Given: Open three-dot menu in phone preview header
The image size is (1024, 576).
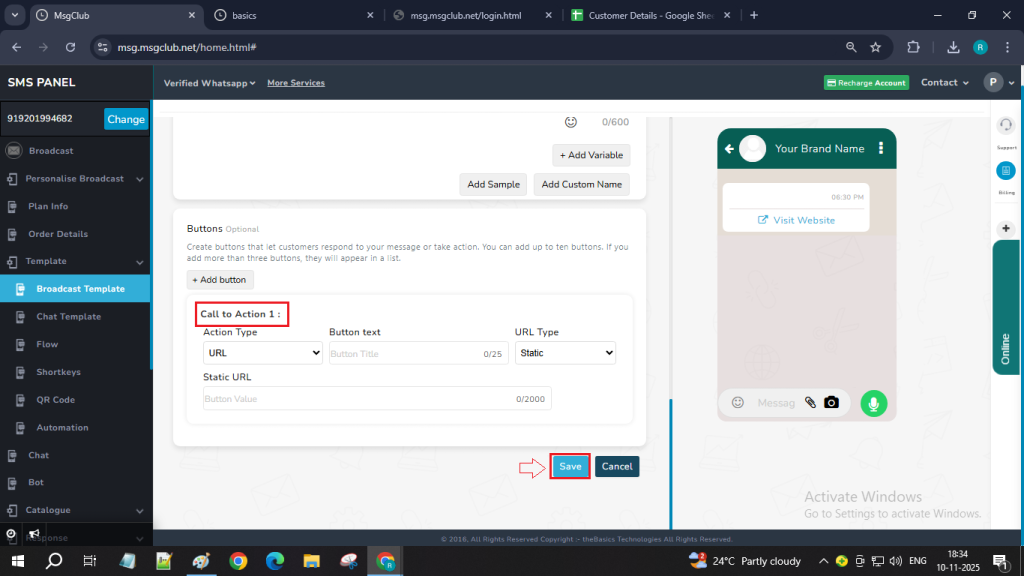Looking at the screenshot, I should [881, 148].
